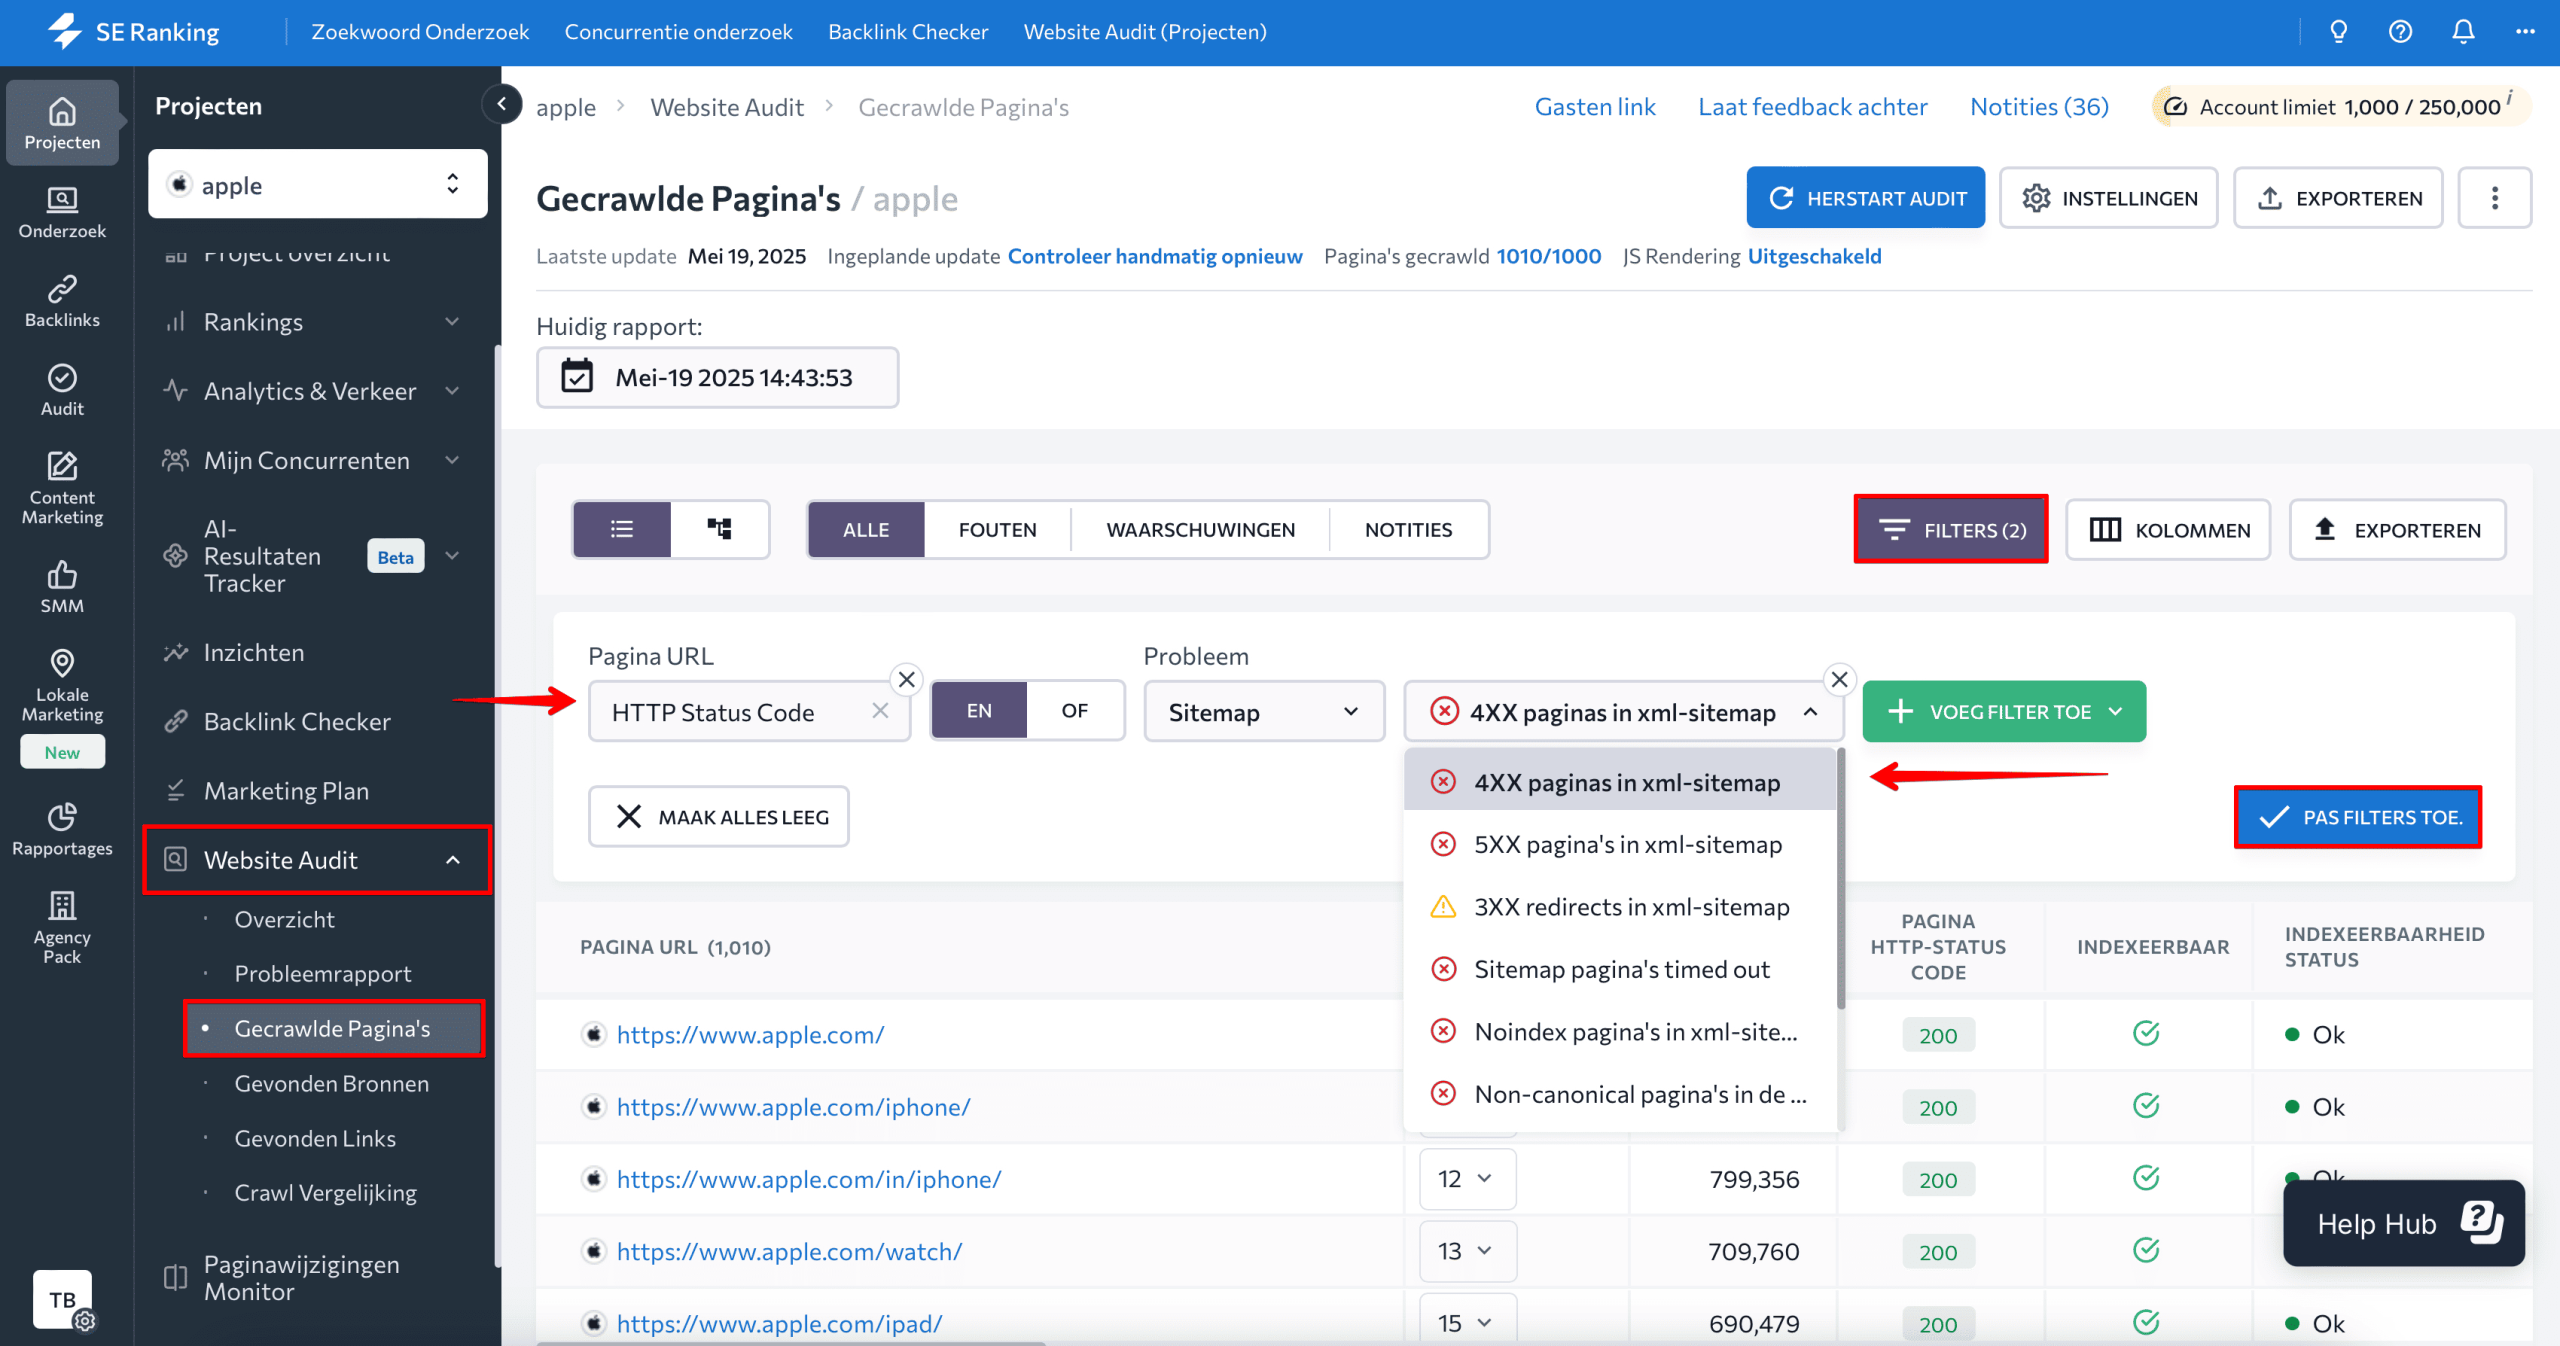The width and height of the screenshot is (2560, 1346).
Task: Open the Help Hub chat widget
Action: (2404, 1224)
